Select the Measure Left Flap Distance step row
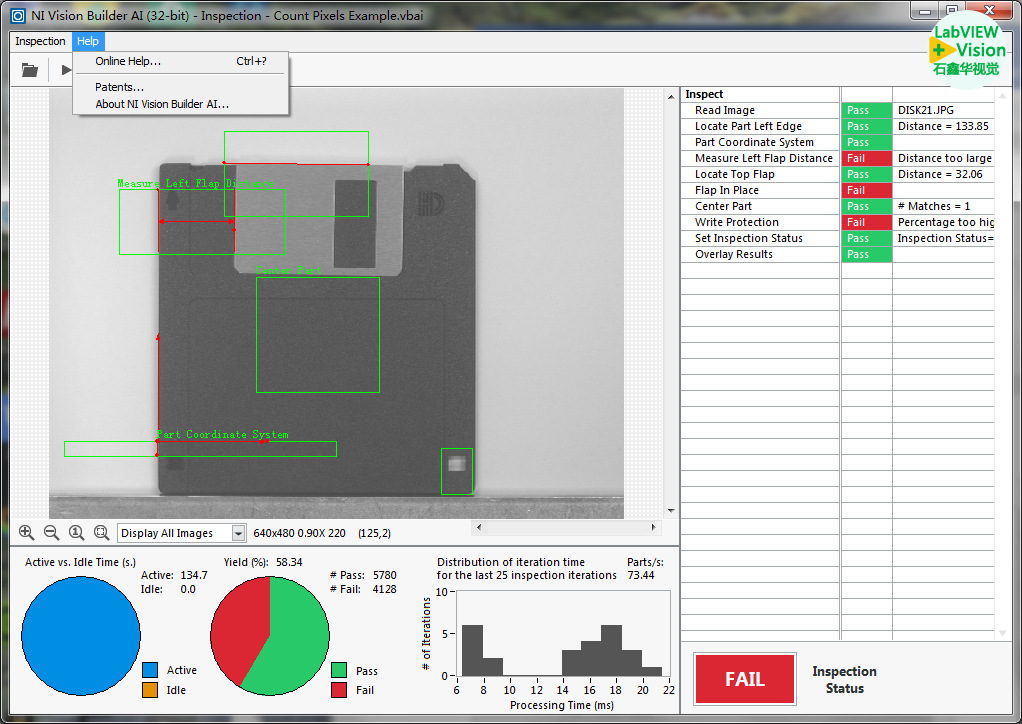Viewport: 1022px width, 724px height. [x=763, y=158]
